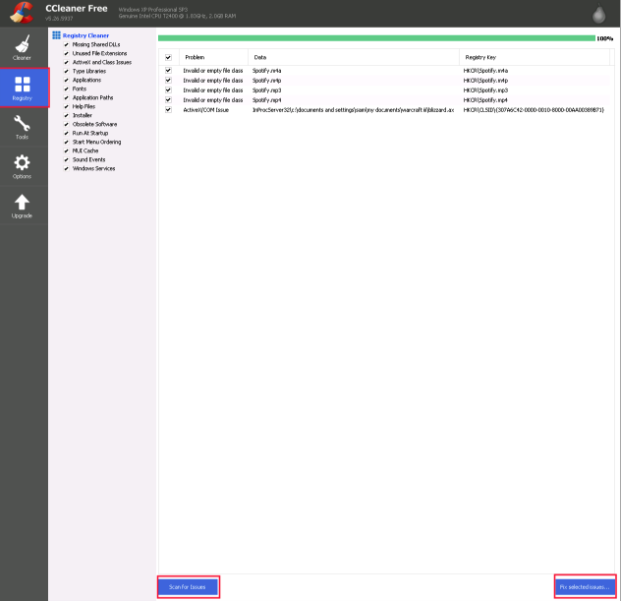
Task: Toggle Fonts checkmark
Action: click(x=66, y=89)
